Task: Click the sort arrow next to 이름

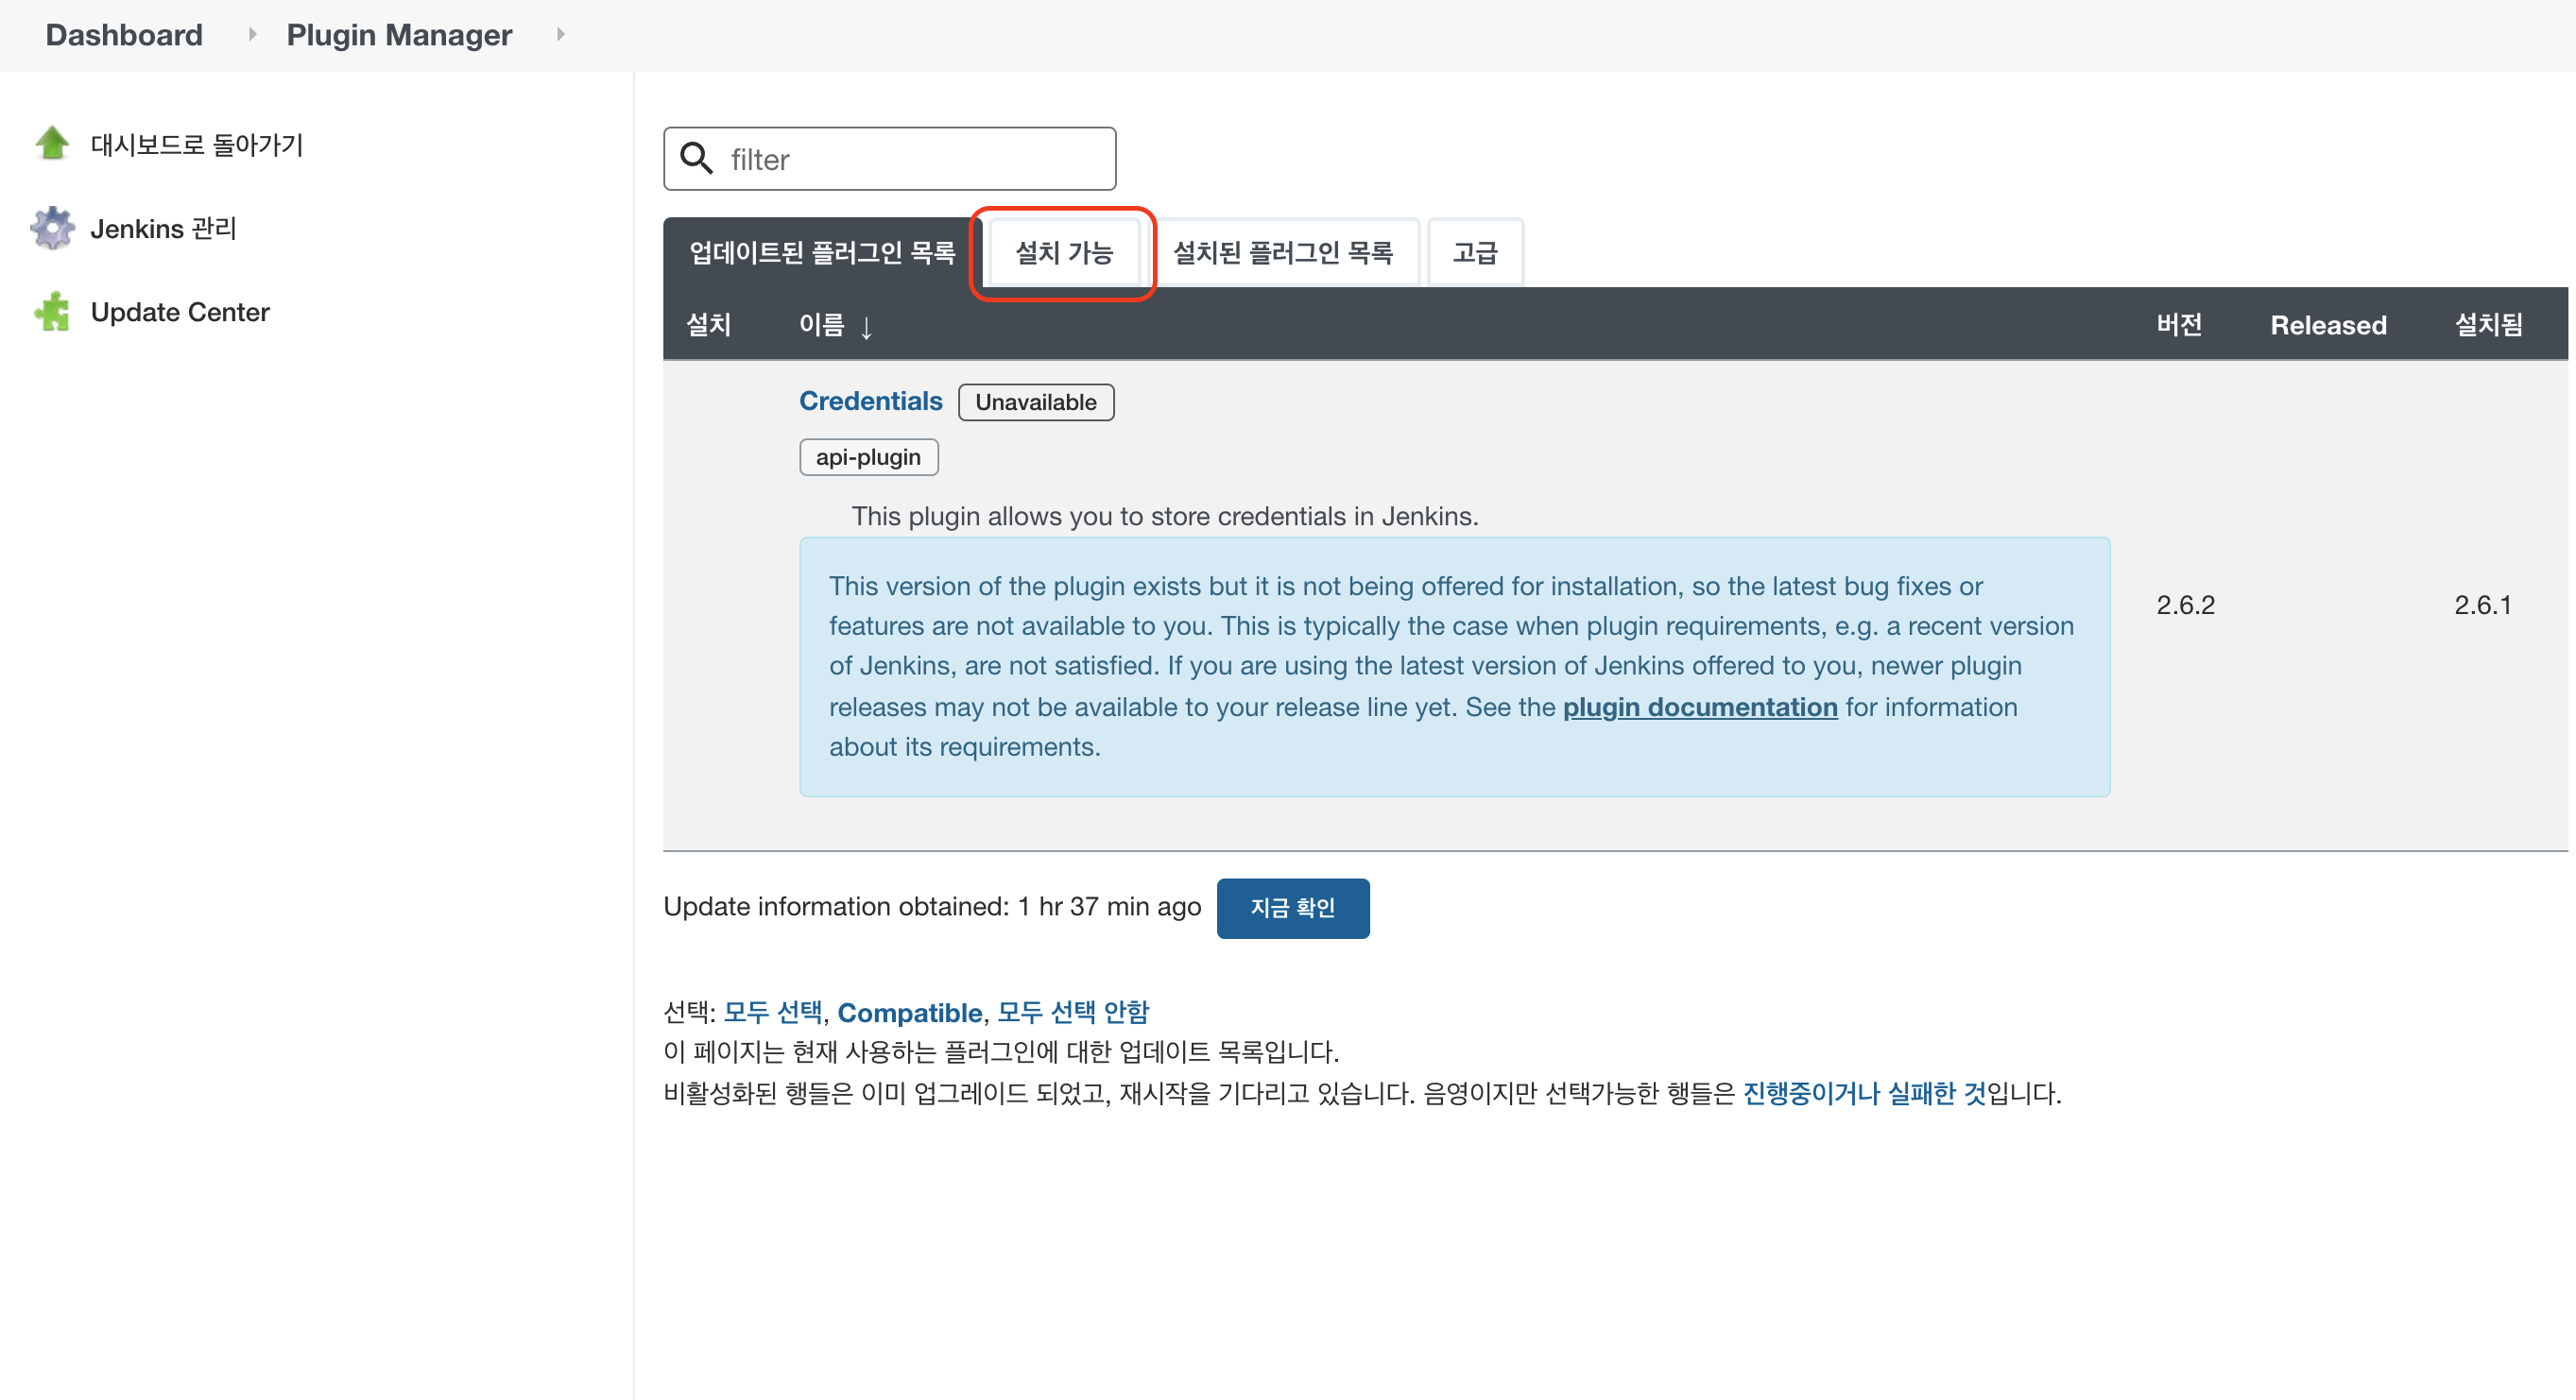Action: (x=866, y=327)
